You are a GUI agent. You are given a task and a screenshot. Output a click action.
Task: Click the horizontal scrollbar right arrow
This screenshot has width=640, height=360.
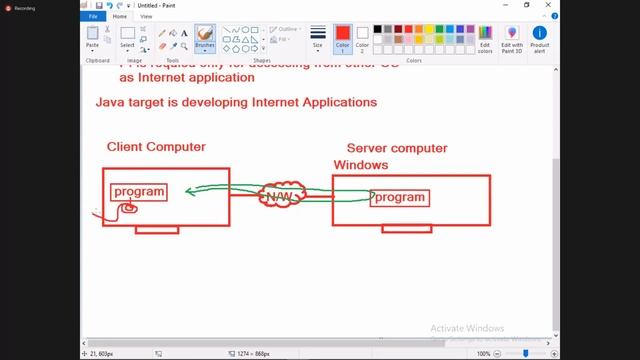(x=548, y=343)
